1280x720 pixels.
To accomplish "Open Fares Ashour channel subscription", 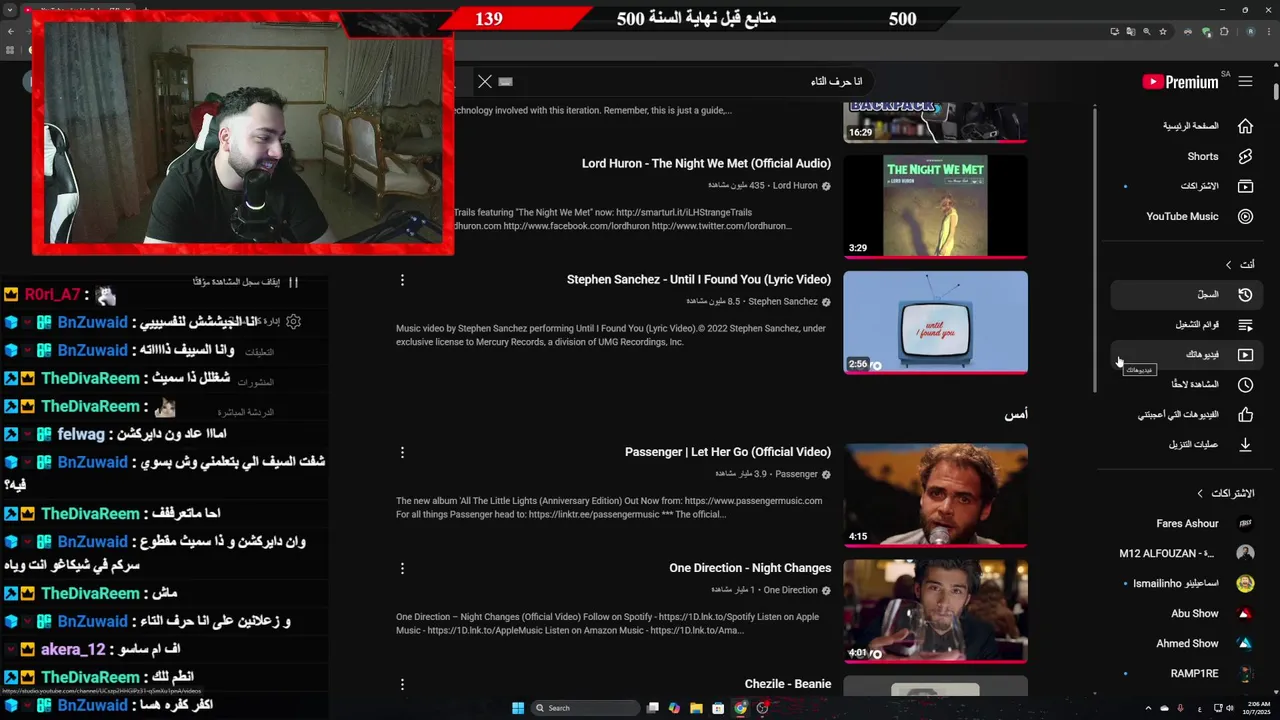I will pyautogui.click(x=1188, y=523).
